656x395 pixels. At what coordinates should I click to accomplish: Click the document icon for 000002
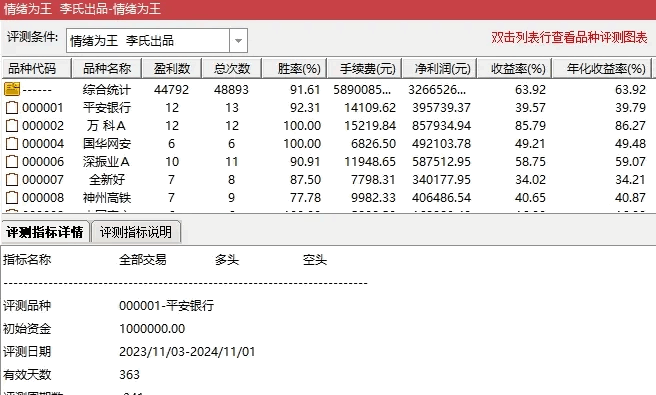click(x=12, y=126)
